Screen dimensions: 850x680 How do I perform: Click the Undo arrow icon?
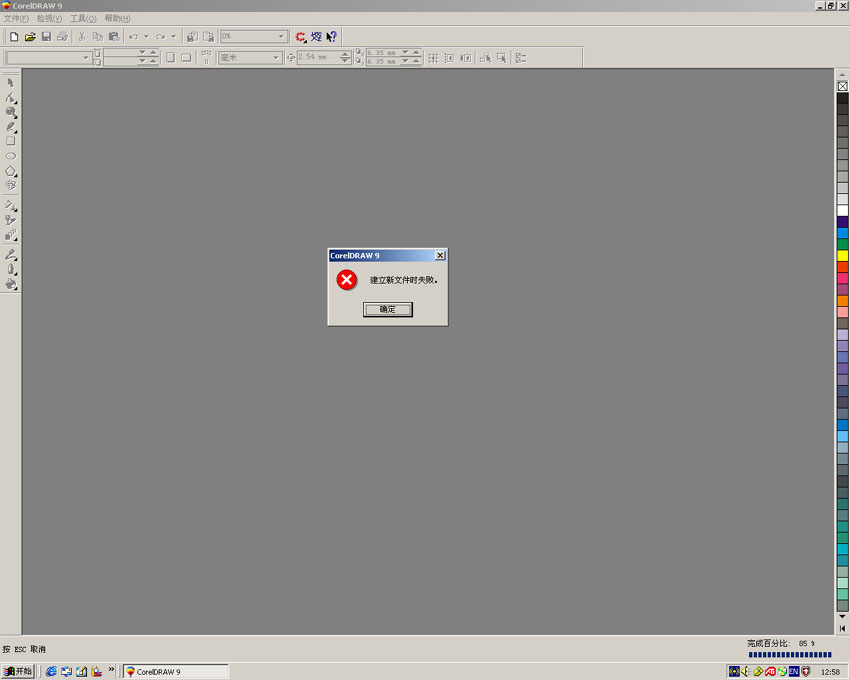[133, 37]
